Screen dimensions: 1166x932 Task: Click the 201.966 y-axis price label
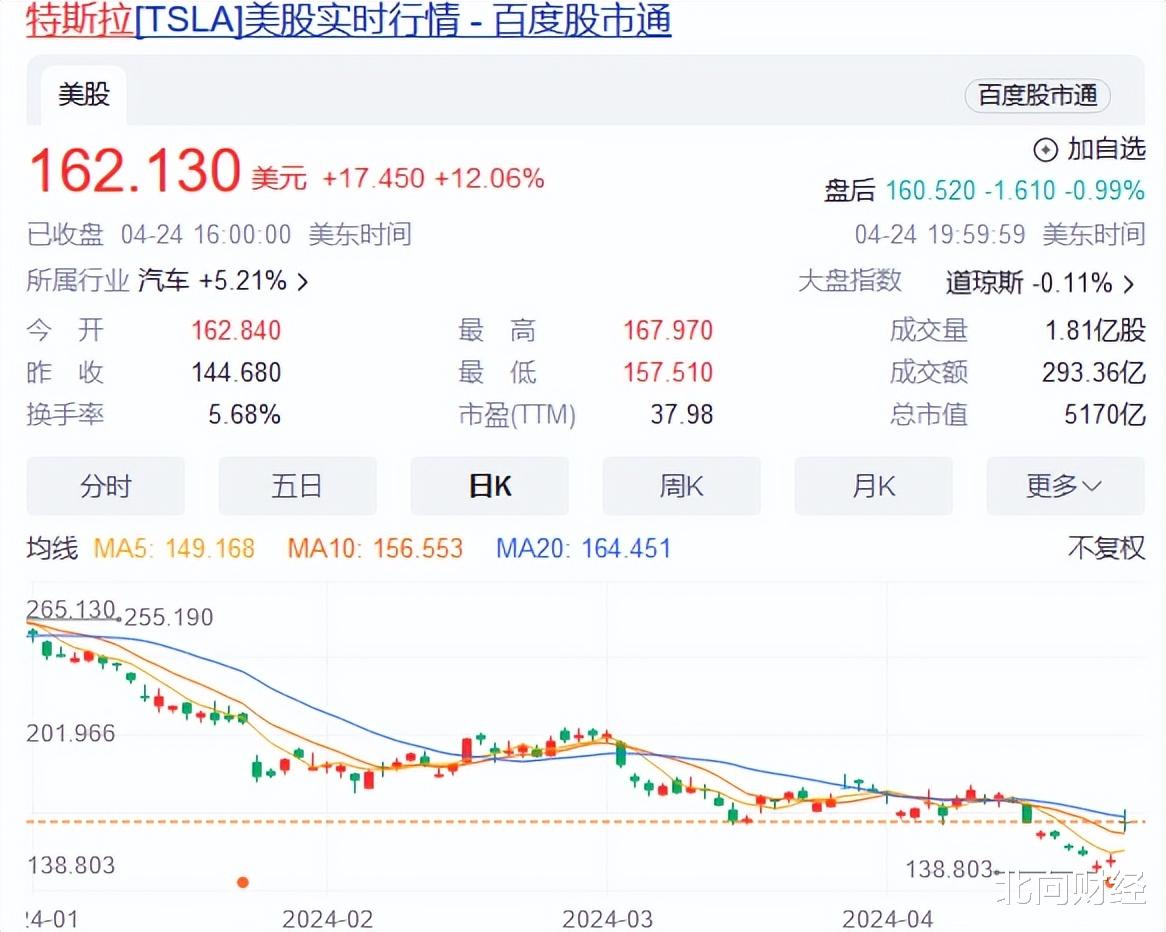pos(71,733)
